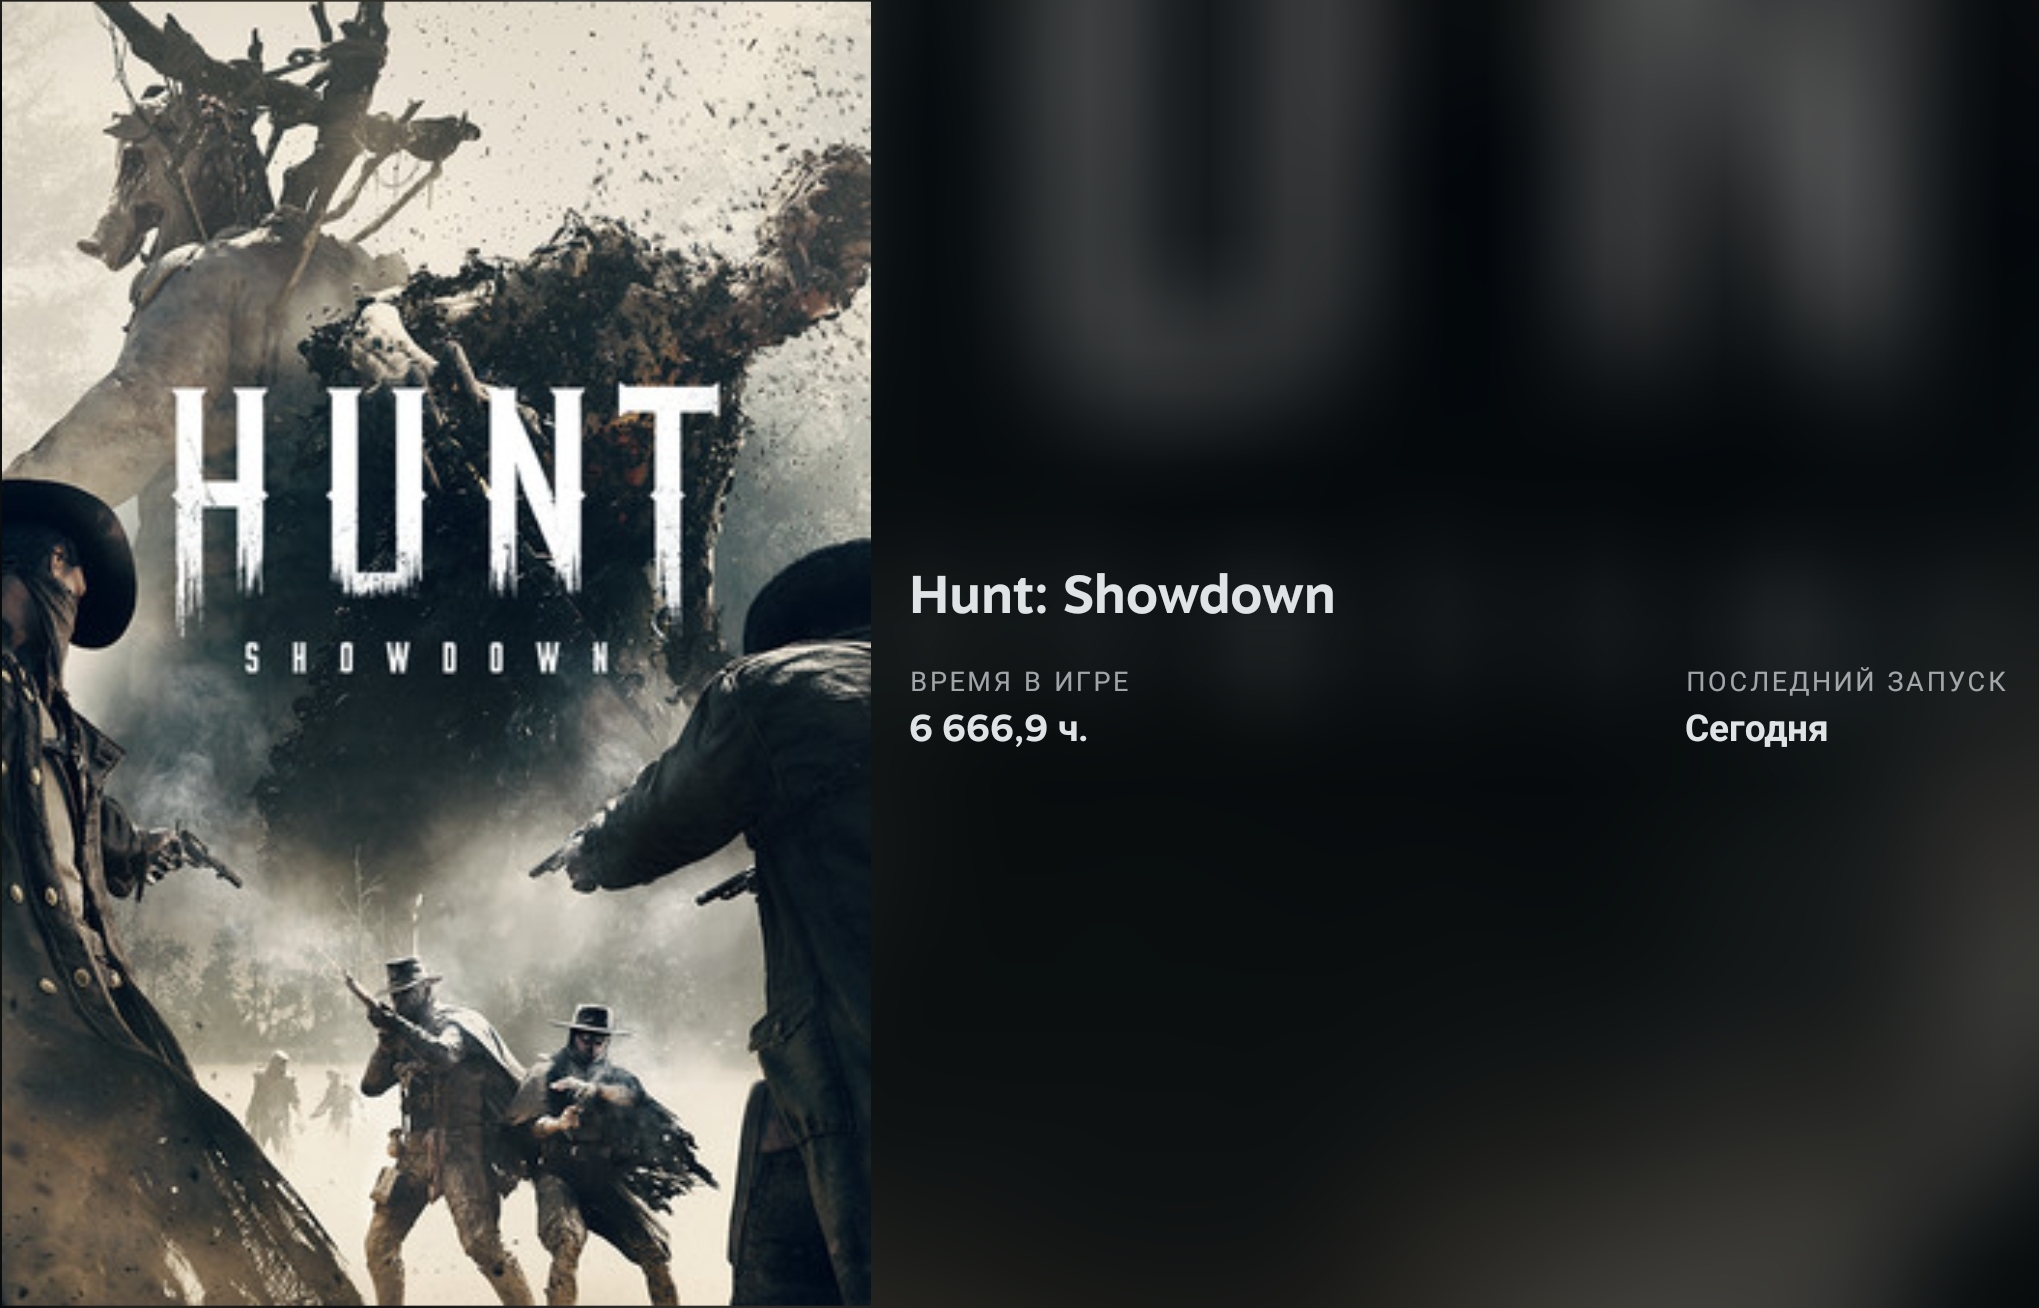Click the pistol held by the right hunter
This screenshot has height=1308, width=2039.
560,857
